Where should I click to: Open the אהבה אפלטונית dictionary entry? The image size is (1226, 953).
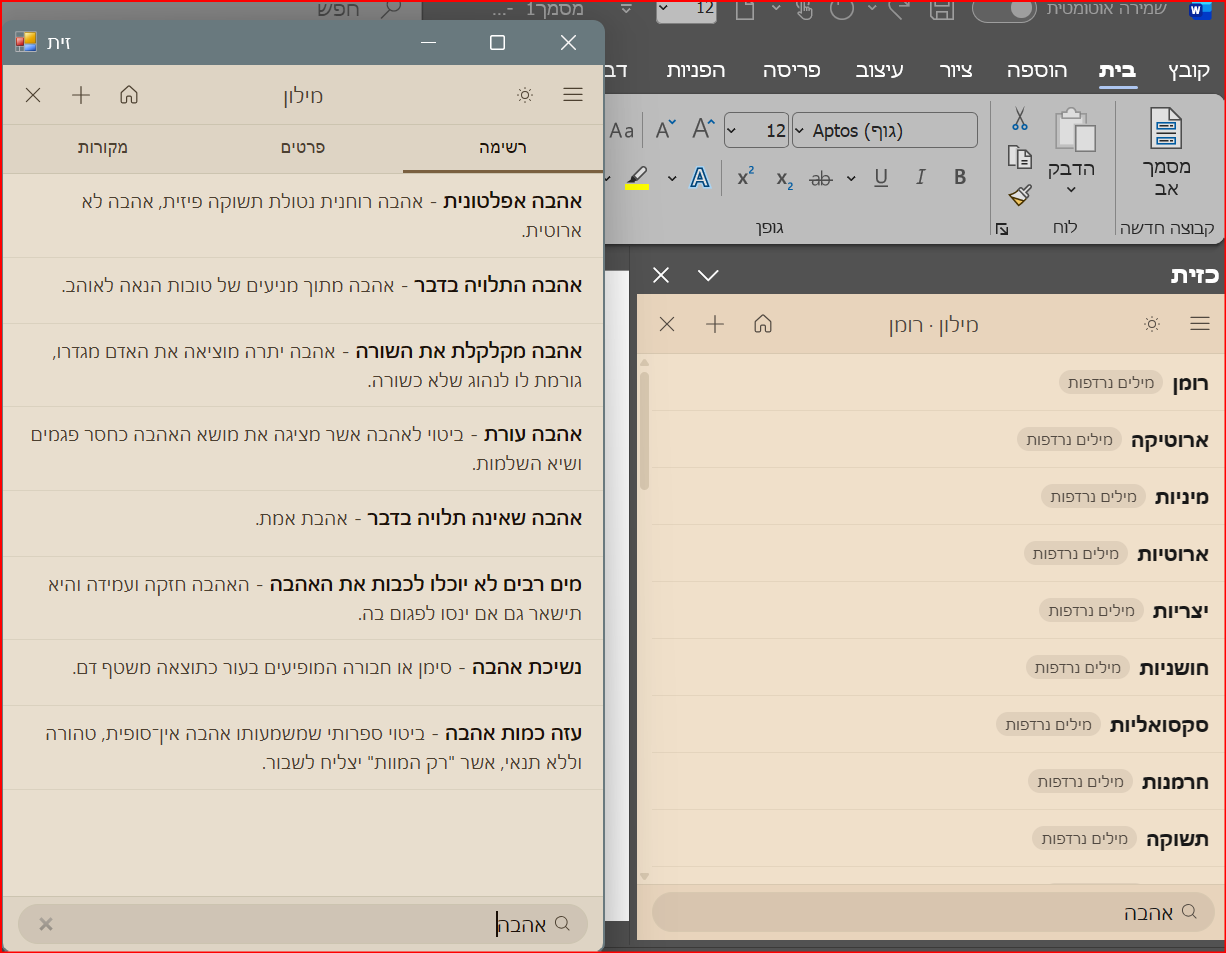[x=513, y=202]
